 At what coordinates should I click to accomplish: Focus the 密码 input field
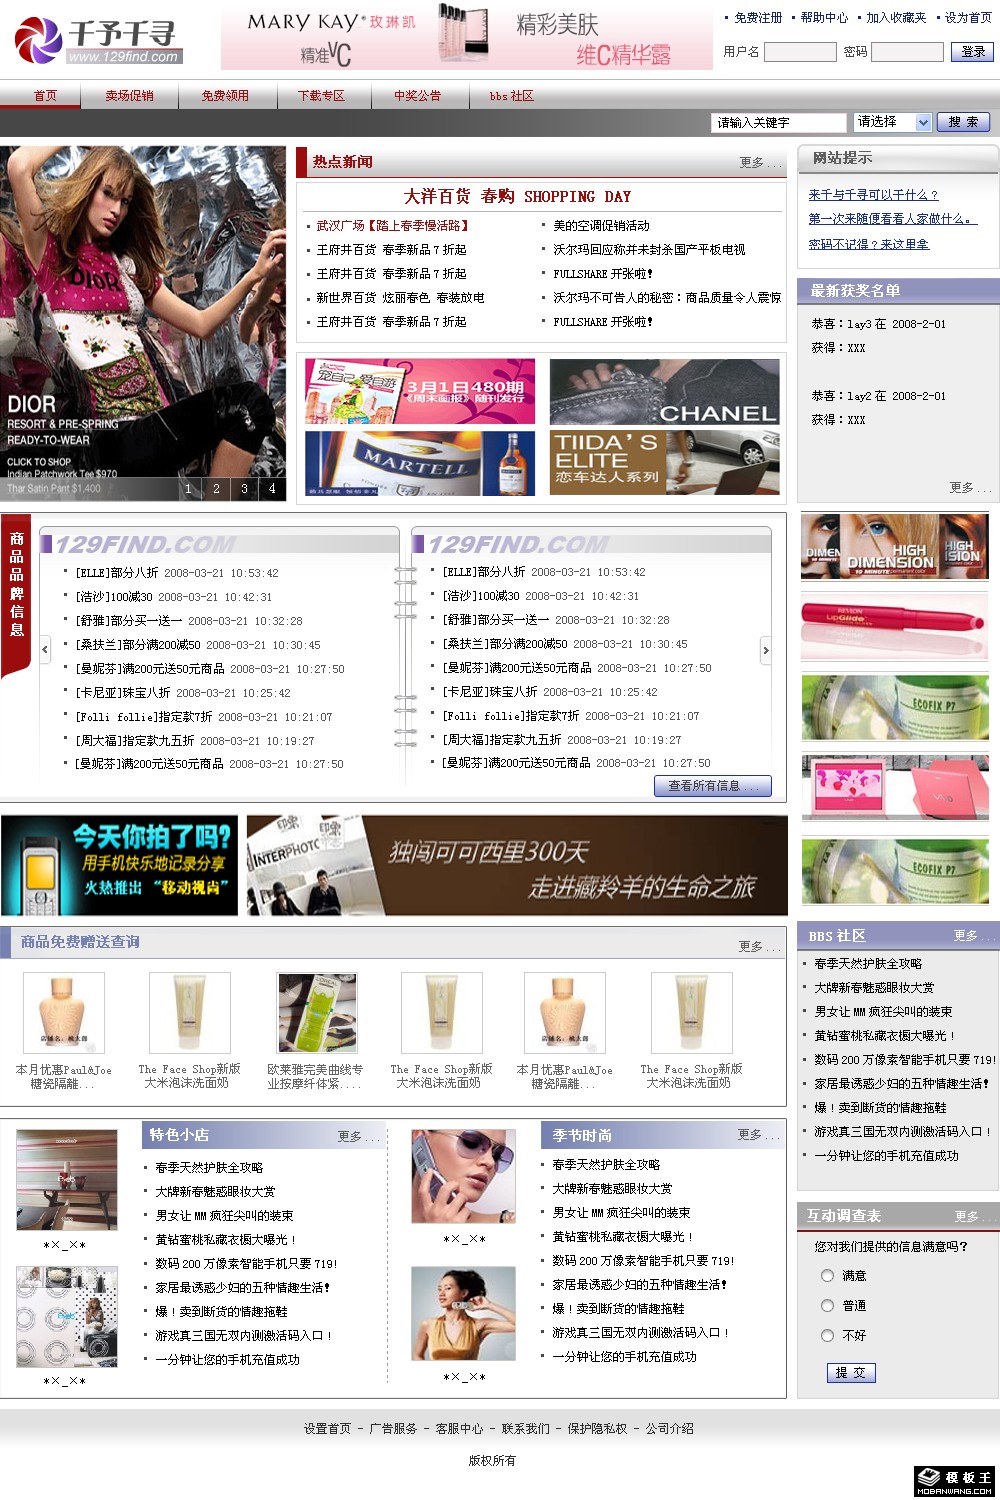tap(908, 52)
